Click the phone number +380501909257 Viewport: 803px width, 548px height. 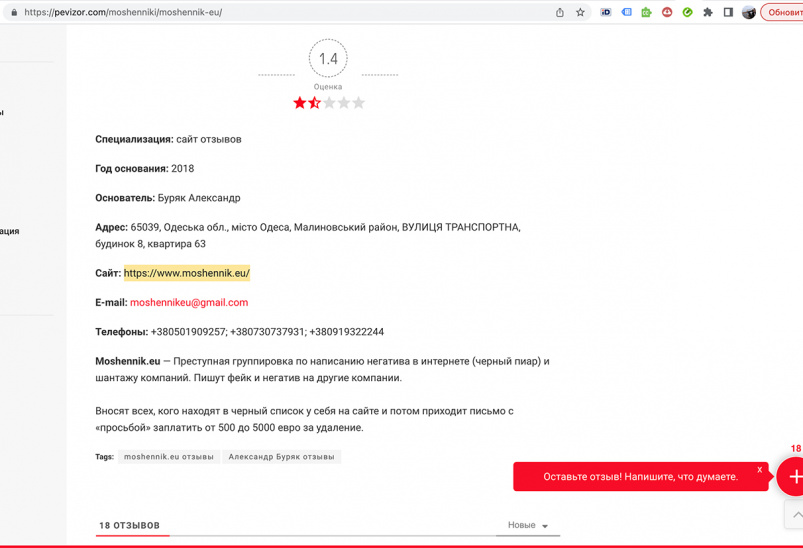(x=188, y=332)
